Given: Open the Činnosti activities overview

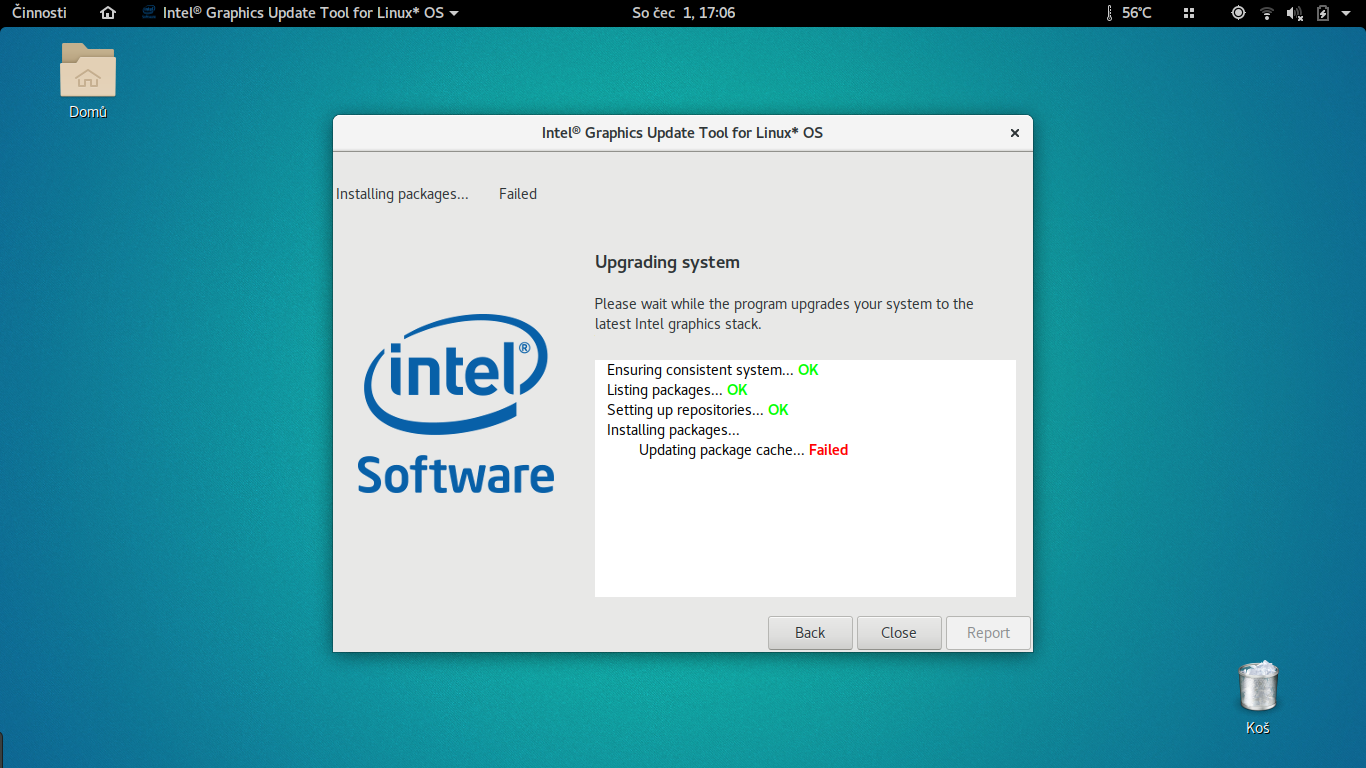Looking at the screenshot, I should click(39, 13).
